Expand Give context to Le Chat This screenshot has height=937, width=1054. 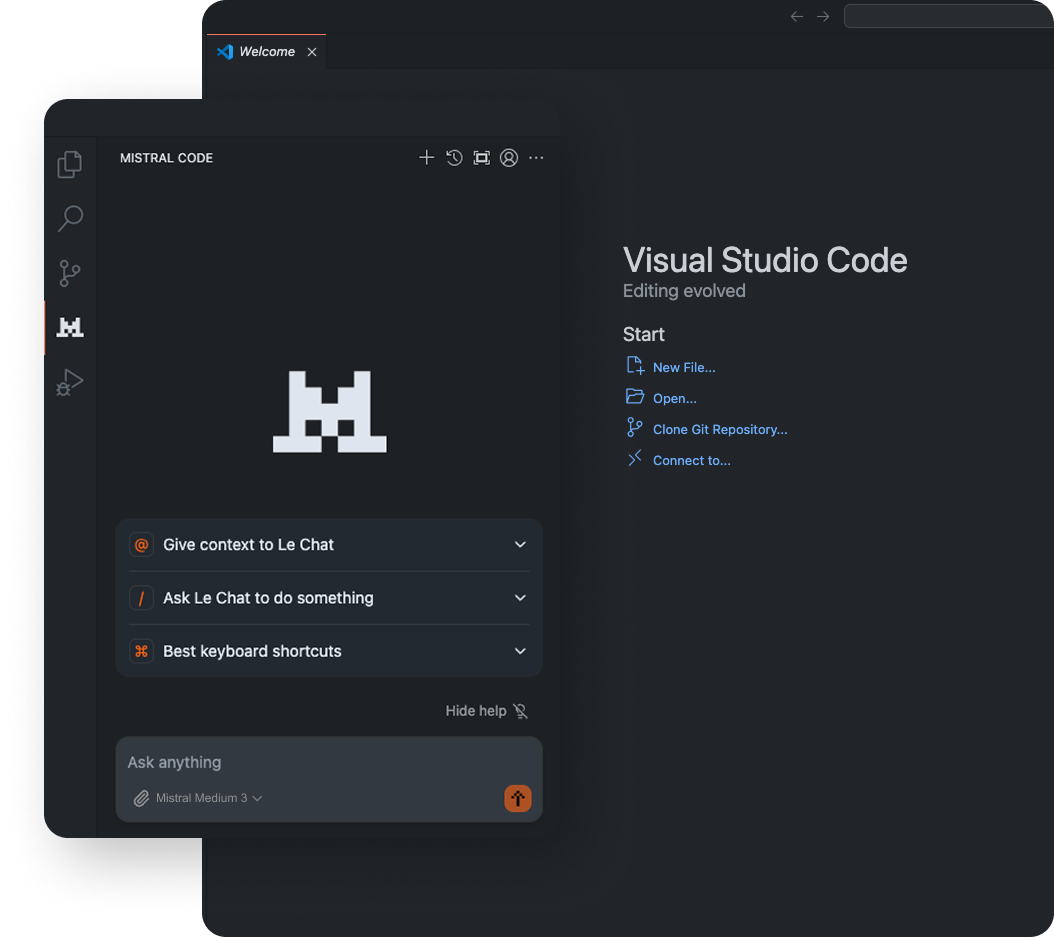point(329,545)
